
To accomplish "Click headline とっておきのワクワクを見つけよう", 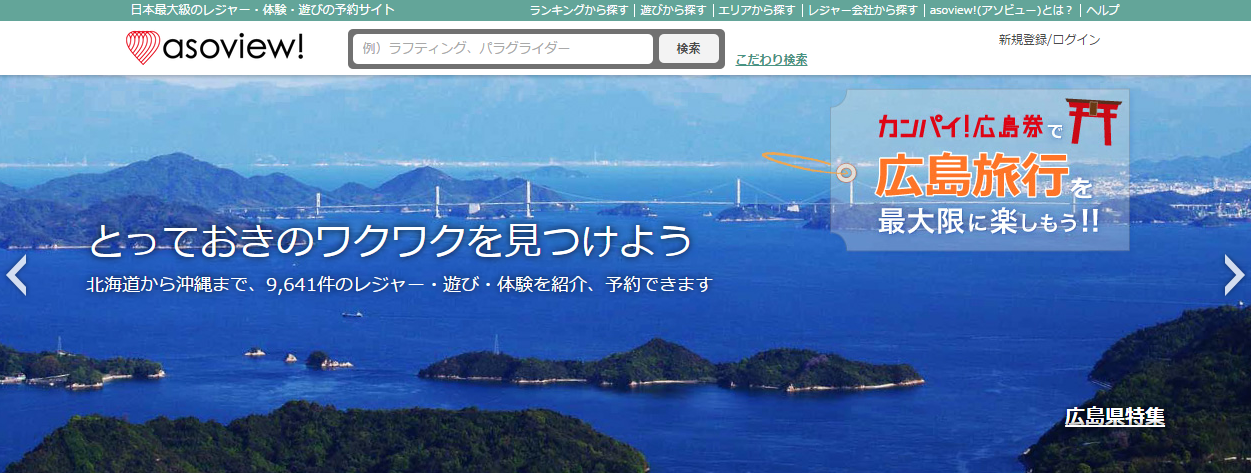I will pos(390,240).
